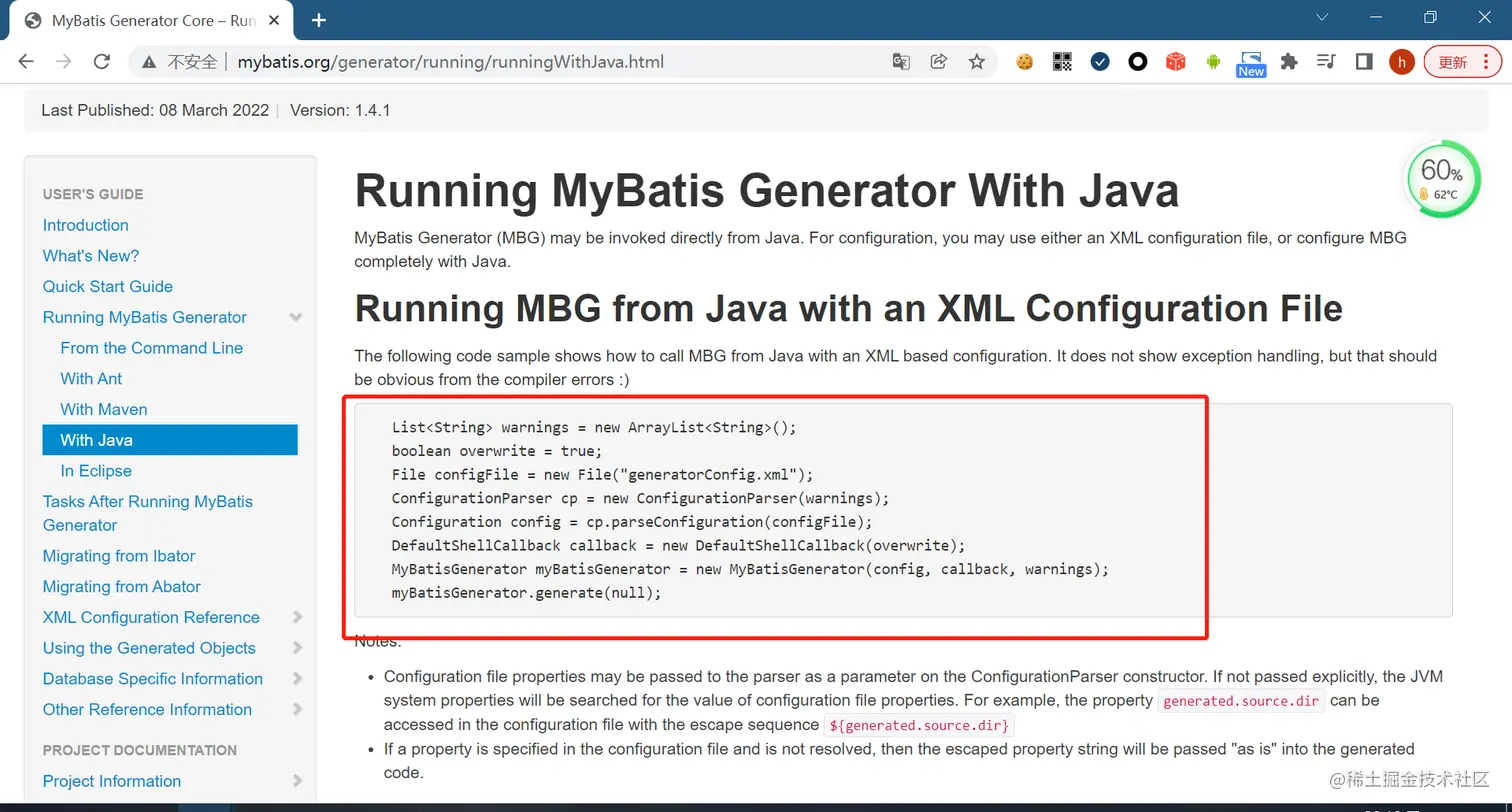Click the Version: 1.4.1 text
This screenshot has height=812, width=1512.
(x=340, y=110)
